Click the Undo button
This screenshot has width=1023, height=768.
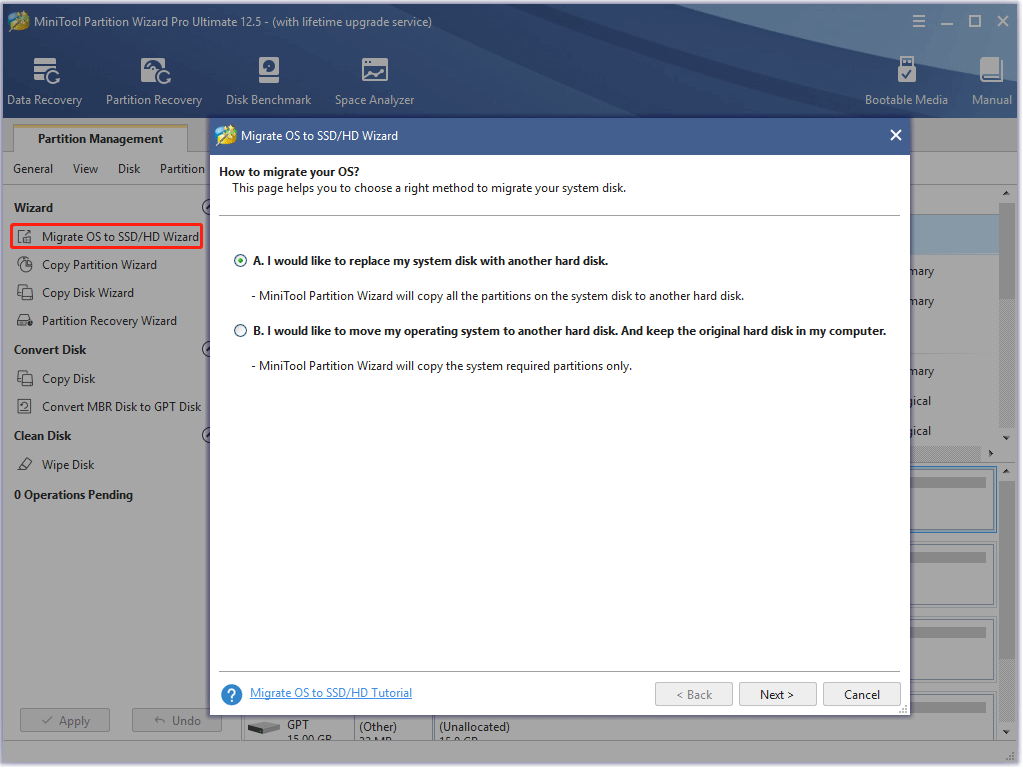point(177,720)
